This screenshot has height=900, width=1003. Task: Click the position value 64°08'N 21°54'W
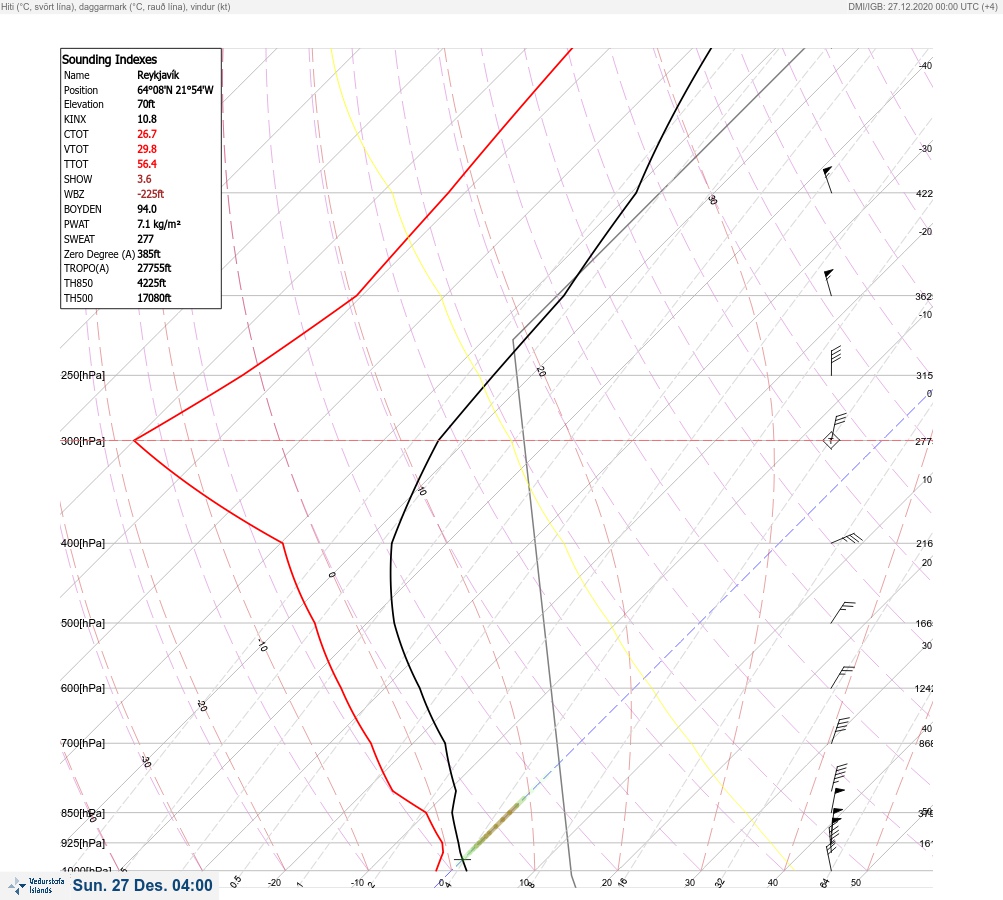tap(175, 90)
